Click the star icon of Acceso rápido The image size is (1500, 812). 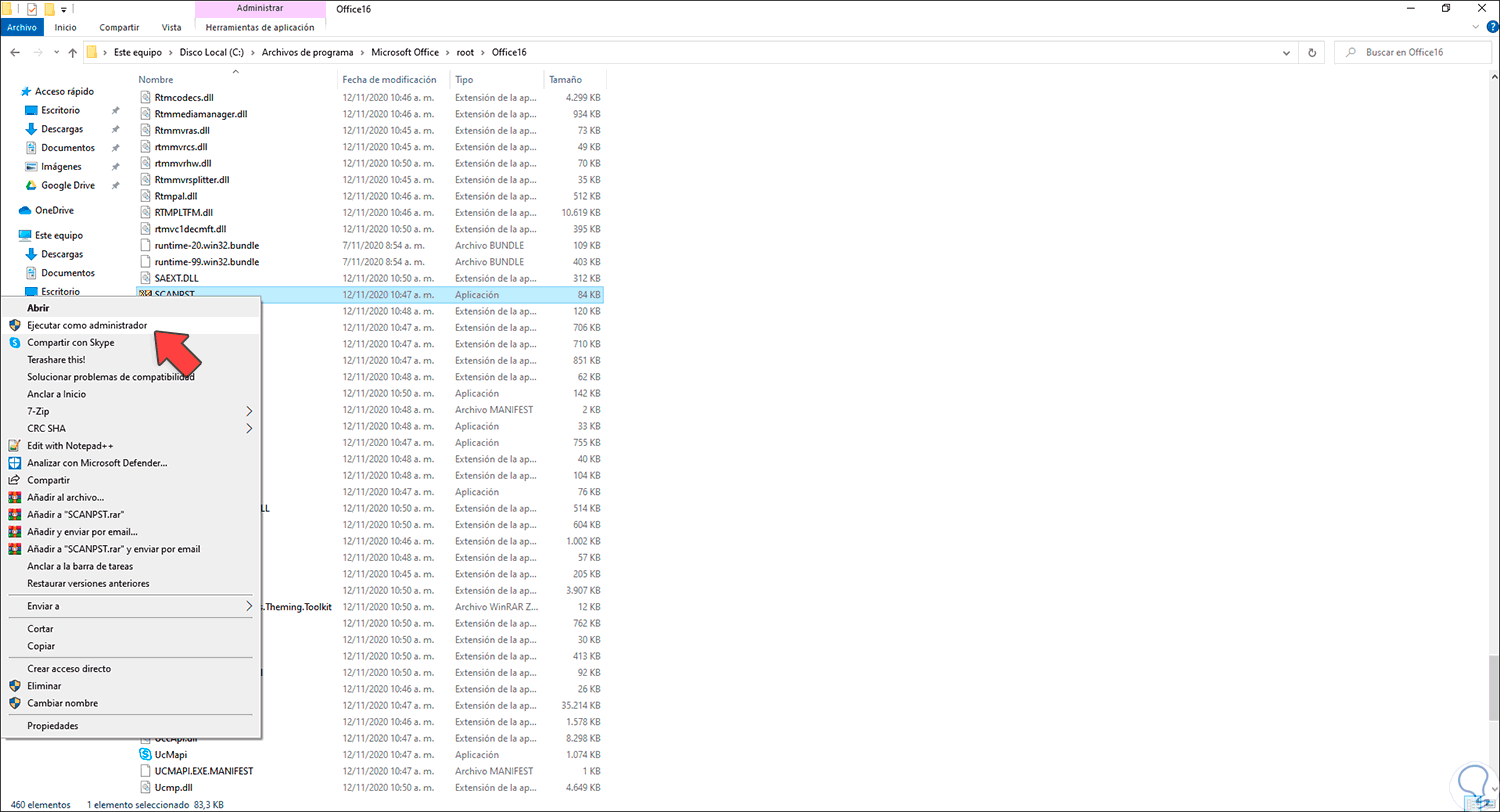26,91
